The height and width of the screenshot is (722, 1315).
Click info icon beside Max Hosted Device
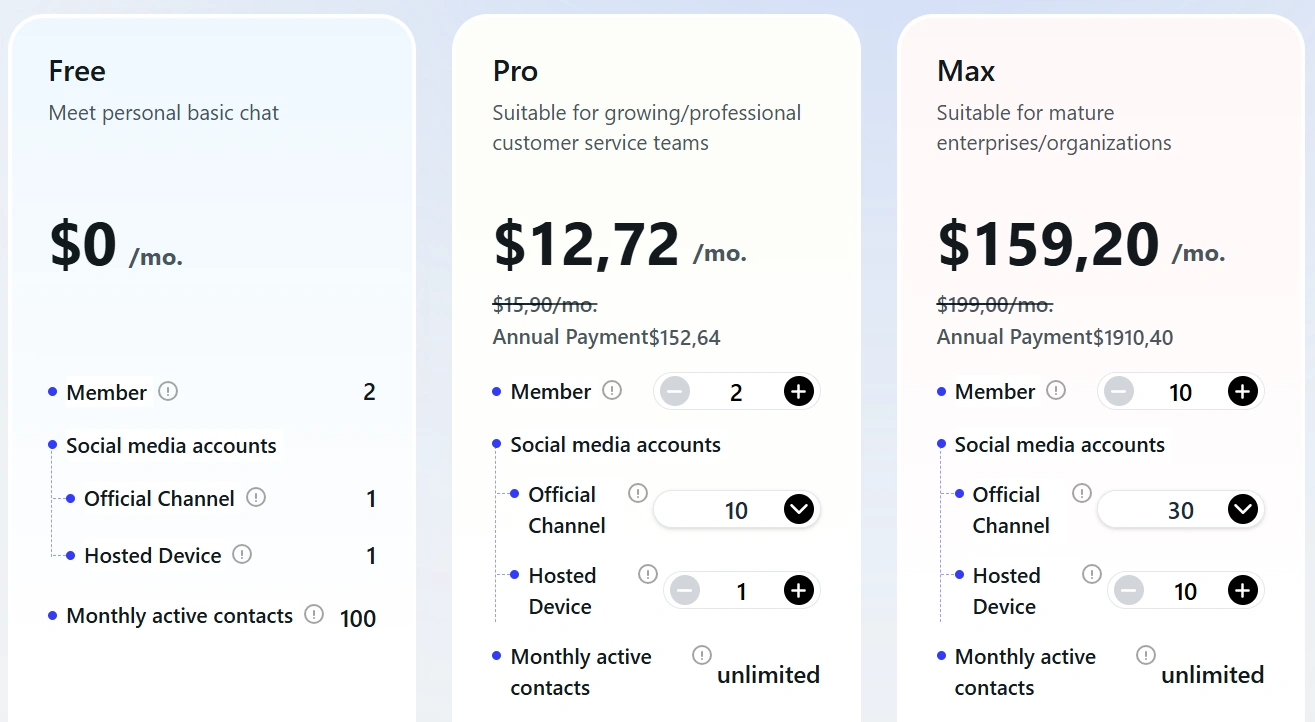pos(1092,574)
